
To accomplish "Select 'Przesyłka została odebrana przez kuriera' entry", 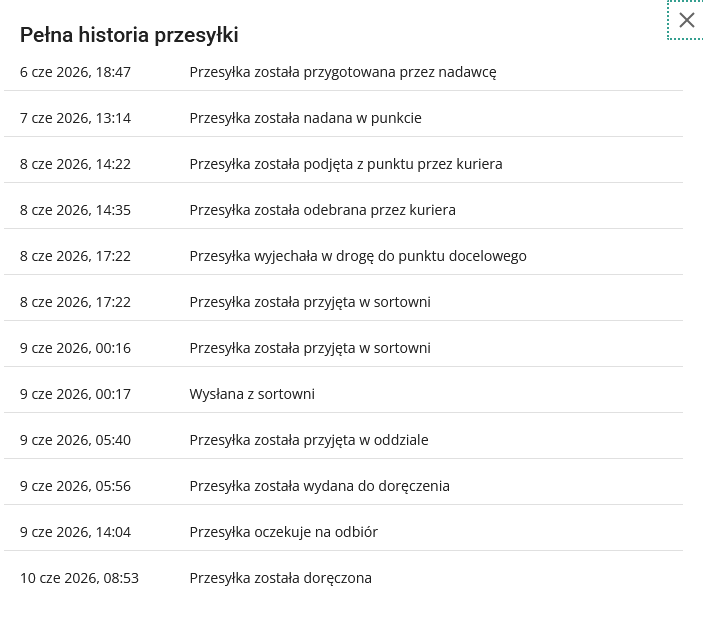I will (322, 210).
